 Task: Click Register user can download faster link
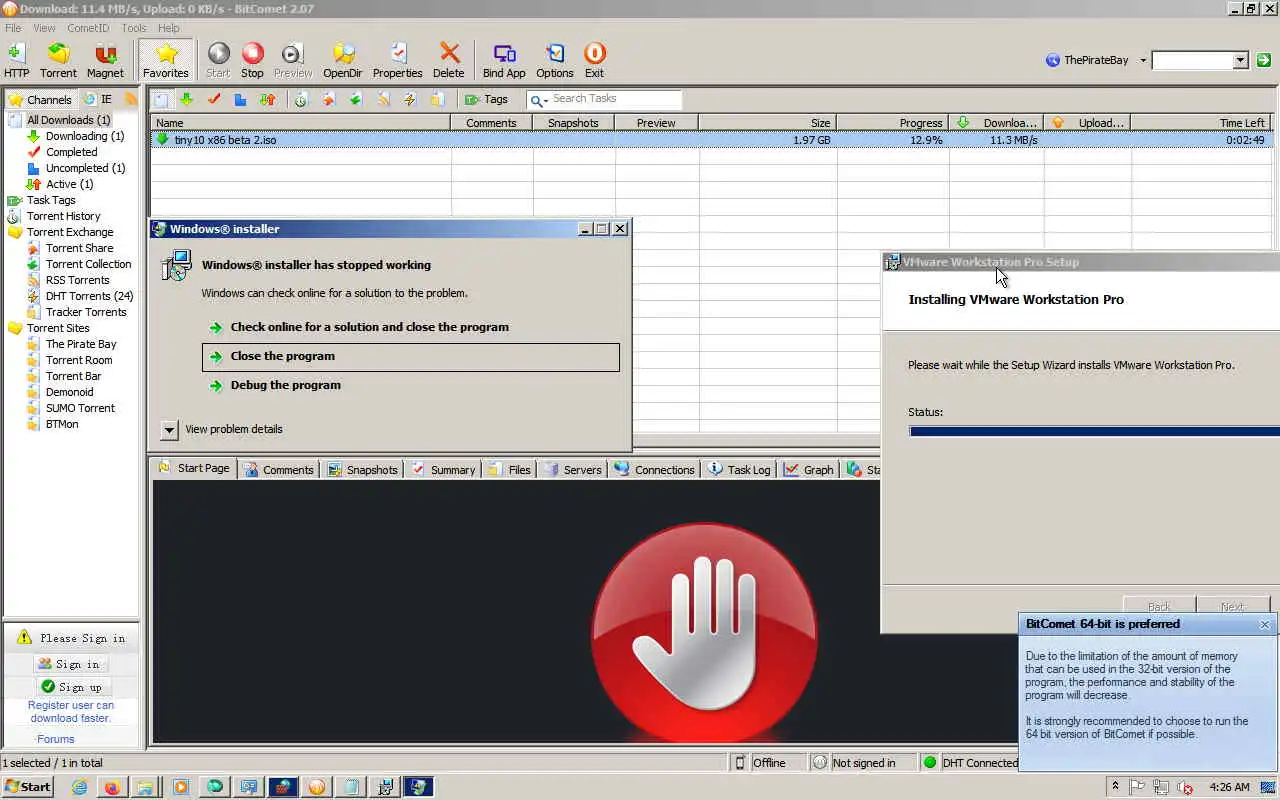pos(70,711)
